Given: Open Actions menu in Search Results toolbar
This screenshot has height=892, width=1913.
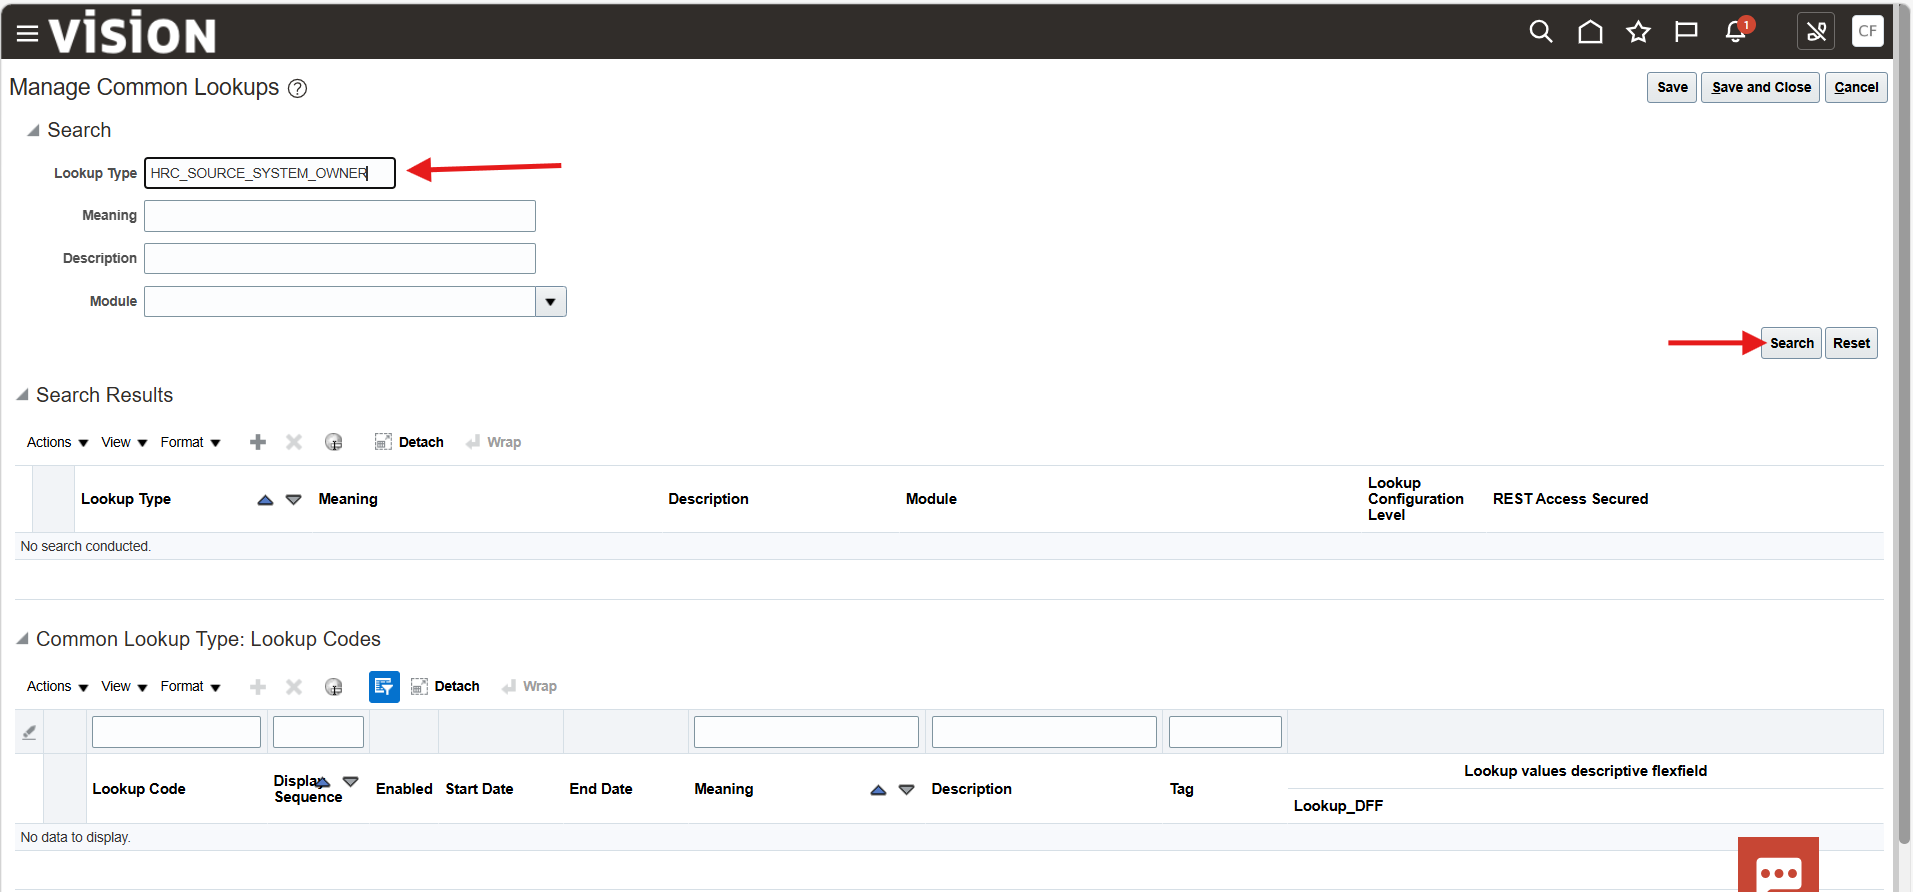Looking at the screenshot, I should coord(57,442).
